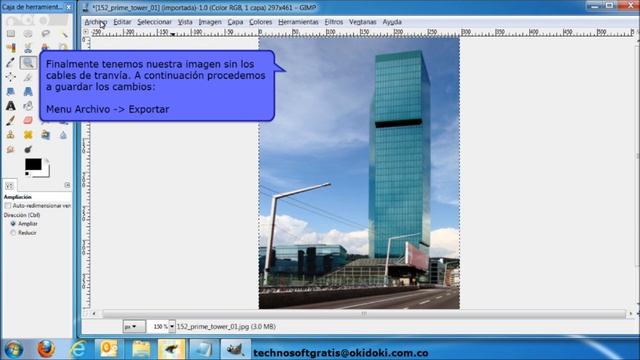Switch to the GIMP taskbar button
Image resolution: width=640 pixels, height=360 pixels.
(235, 349)
